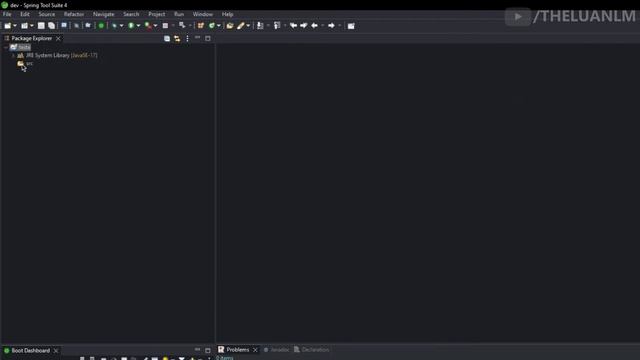Open the Debug dropdown arrow

point(121,26)
